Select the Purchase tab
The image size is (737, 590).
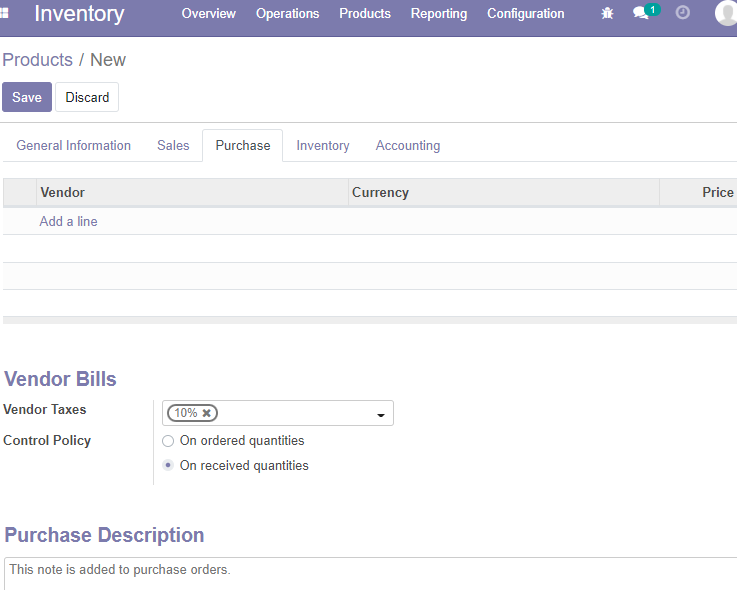tap(243, 146)
